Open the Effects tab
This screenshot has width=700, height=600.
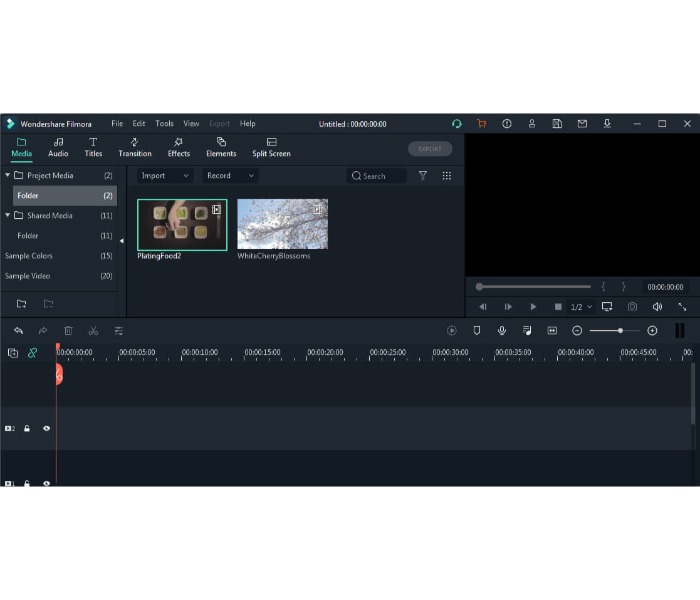(179, 148)
